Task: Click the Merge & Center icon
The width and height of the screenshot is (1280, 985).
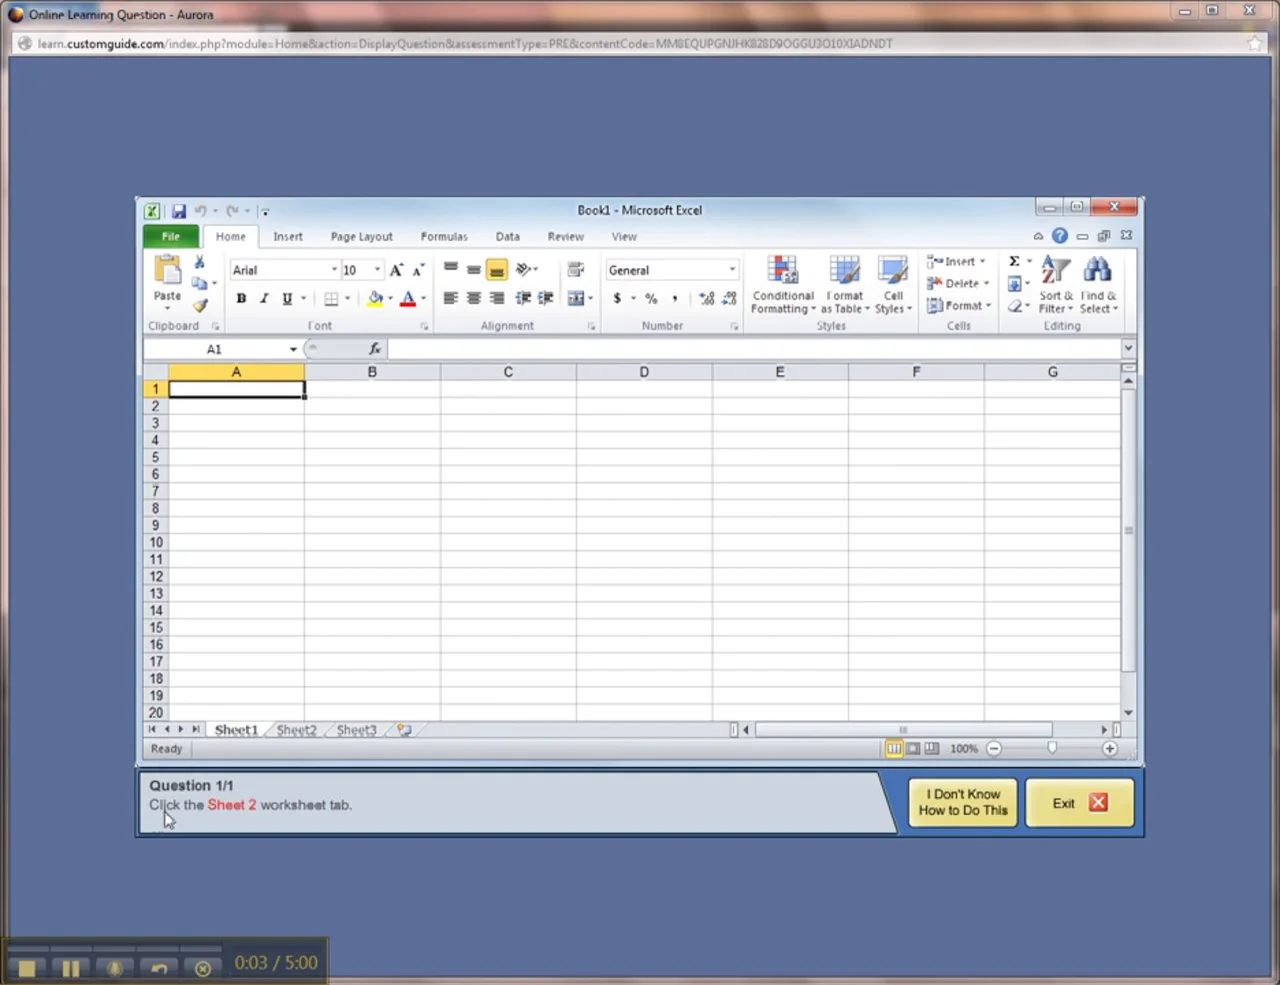Action: tap(576, 298)
